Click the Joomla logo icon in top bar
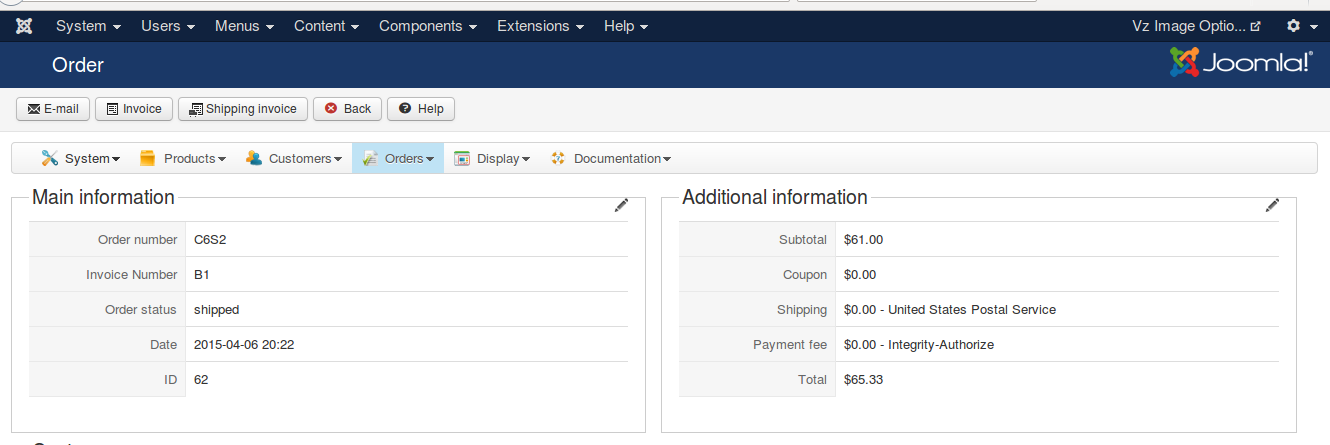The image size is (1330, 445). (x=24, y=26)
